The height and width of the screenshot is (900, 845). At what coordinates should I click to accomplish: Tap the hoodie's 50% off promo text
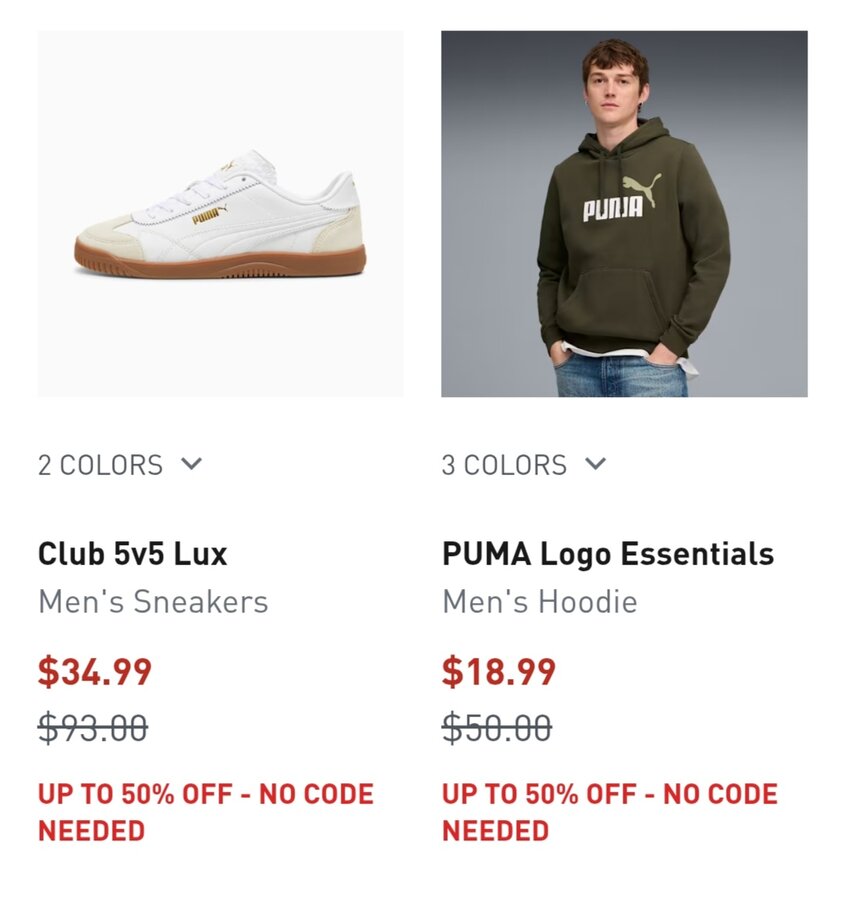click(610, 812)
